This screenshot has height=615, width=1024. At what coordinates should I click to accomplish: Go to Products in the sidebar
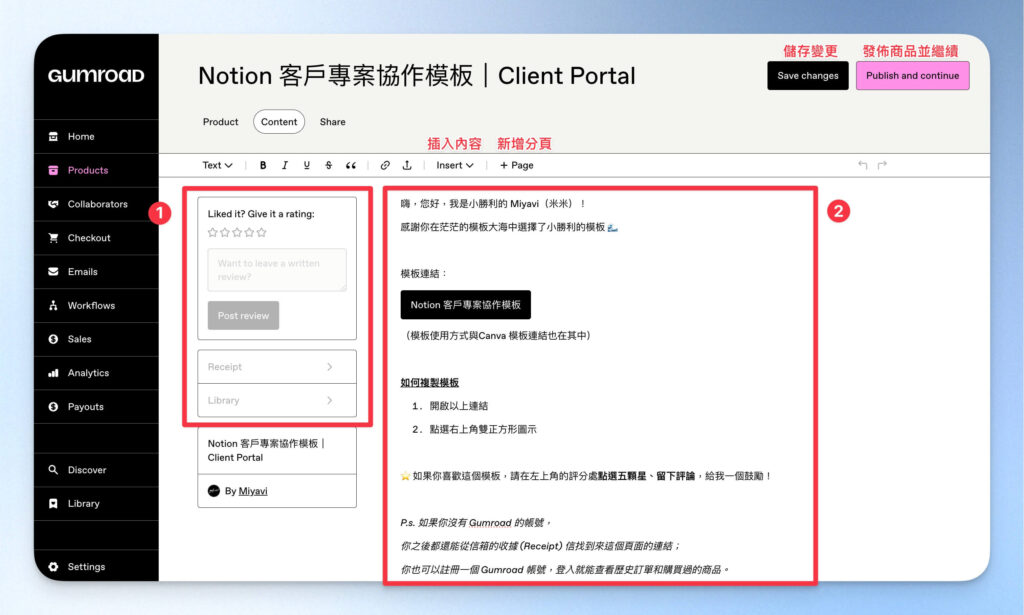[96, 170]
